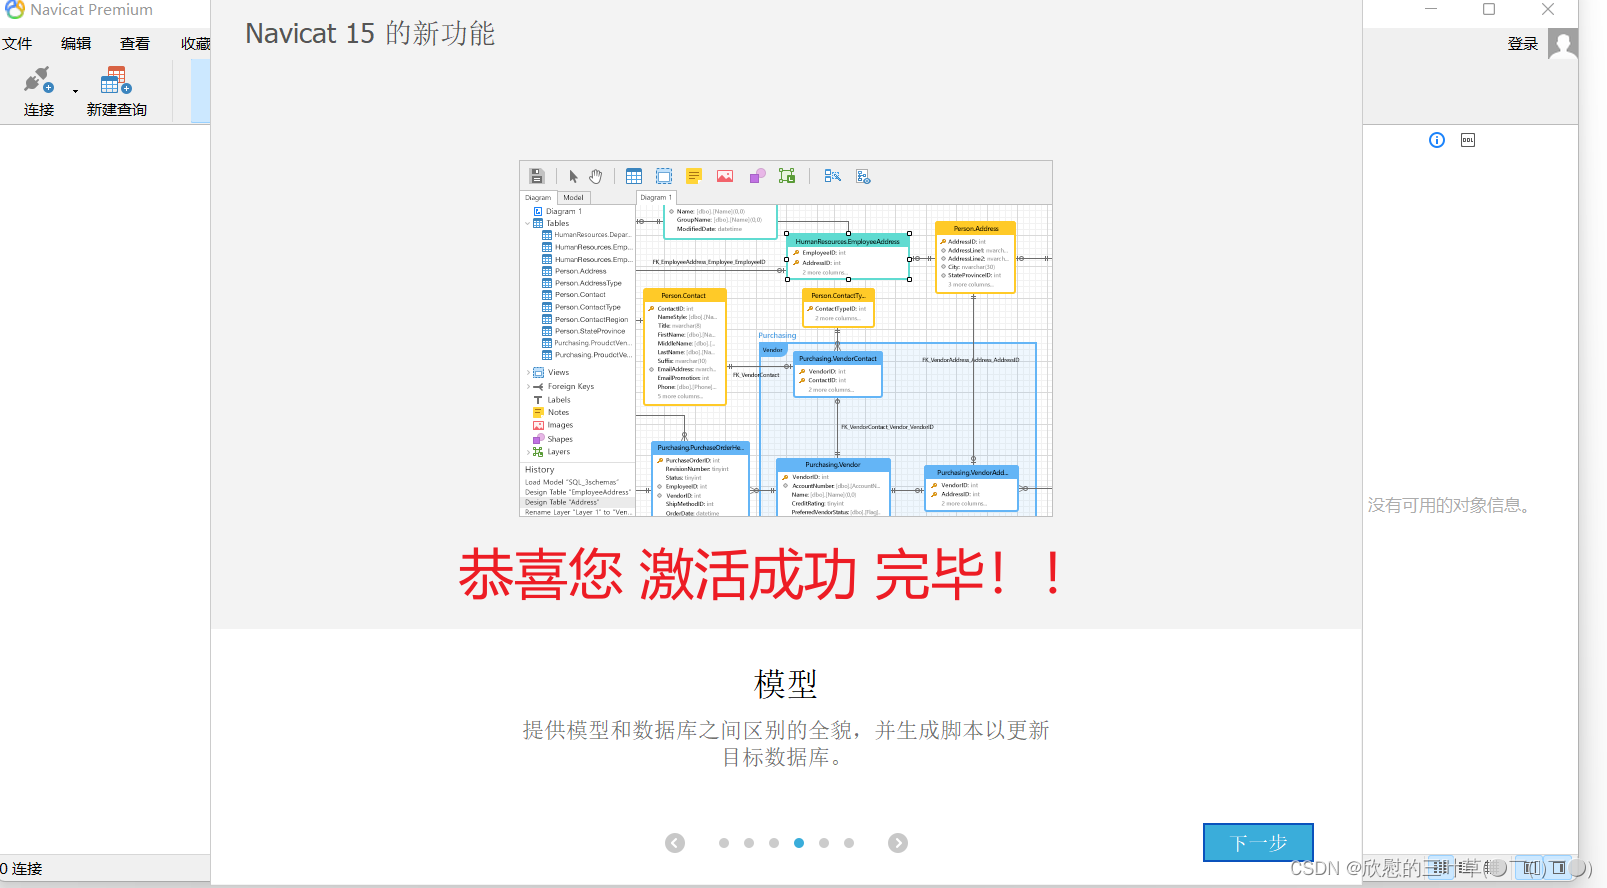The width and height of the screenshot is (1607, 888).
Task: Select the first slide indicator dot
Action: point(724,843)
